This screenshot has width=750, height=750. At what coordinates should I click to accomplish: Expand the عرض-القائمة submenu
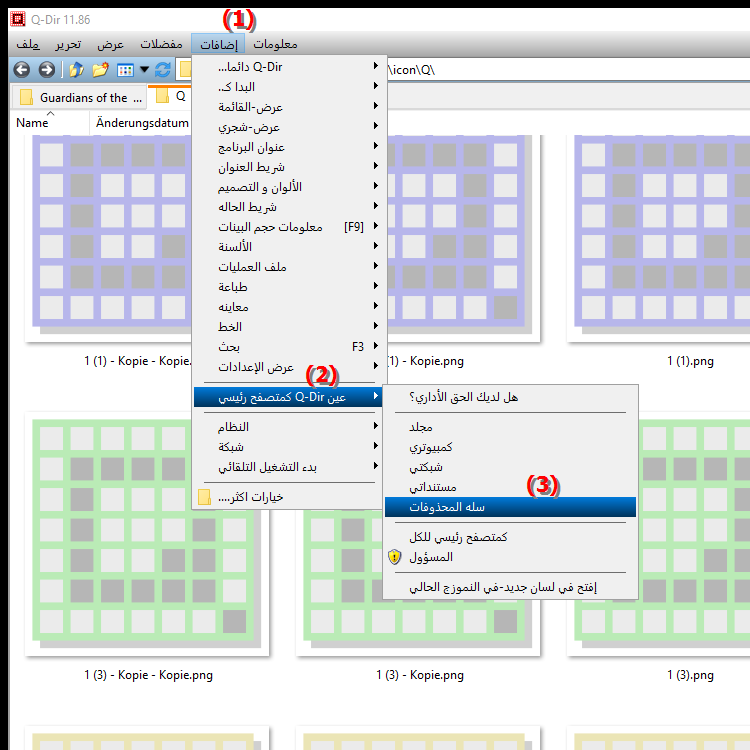tap(289, 107)
